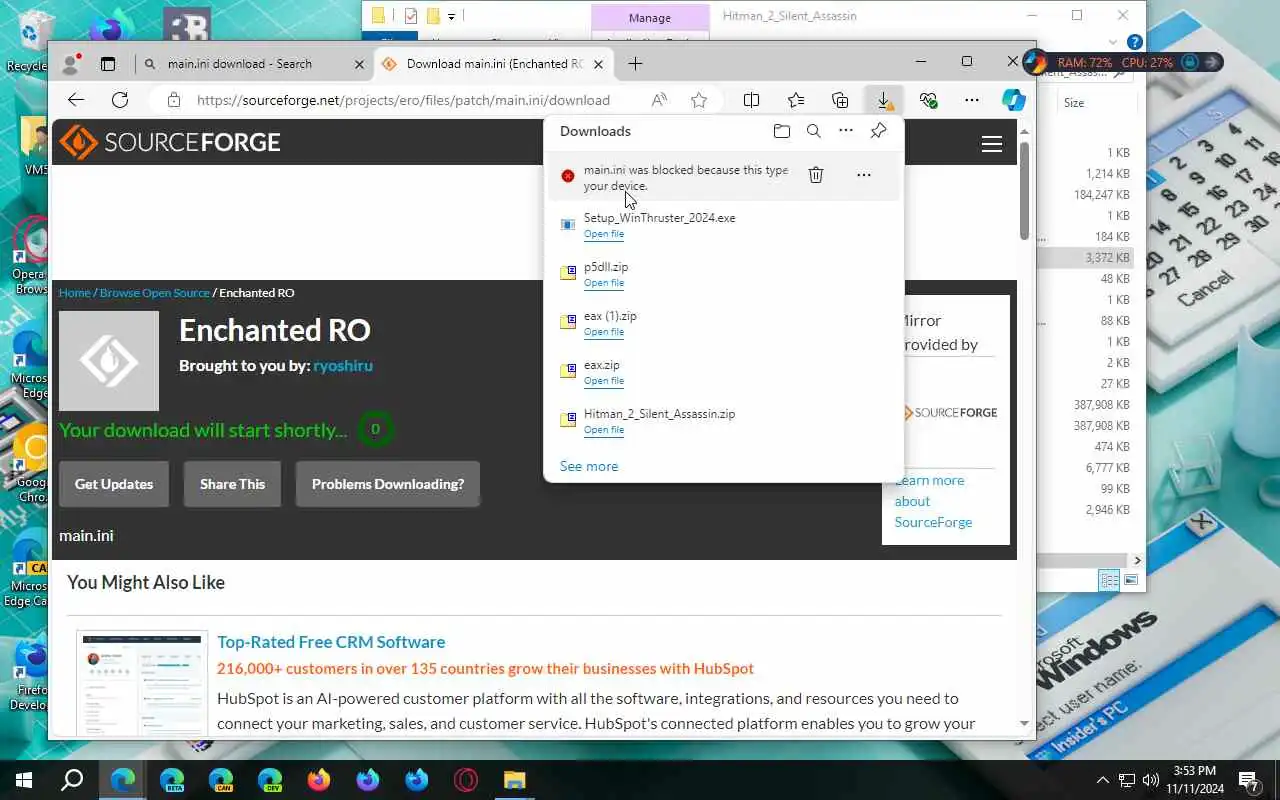
Task: Open File Explorer from taskbar
Action: click(x=514, y=780)
